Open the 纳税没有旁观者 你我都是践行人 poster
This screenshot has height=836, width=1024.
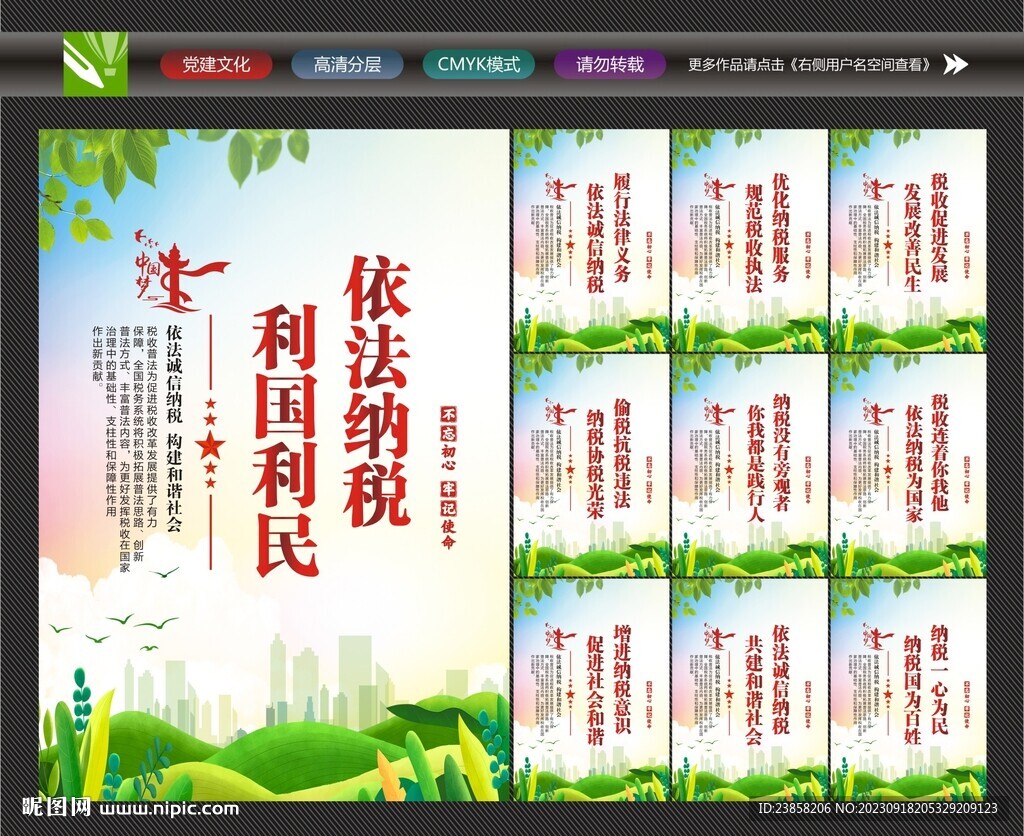click(750, 466)
